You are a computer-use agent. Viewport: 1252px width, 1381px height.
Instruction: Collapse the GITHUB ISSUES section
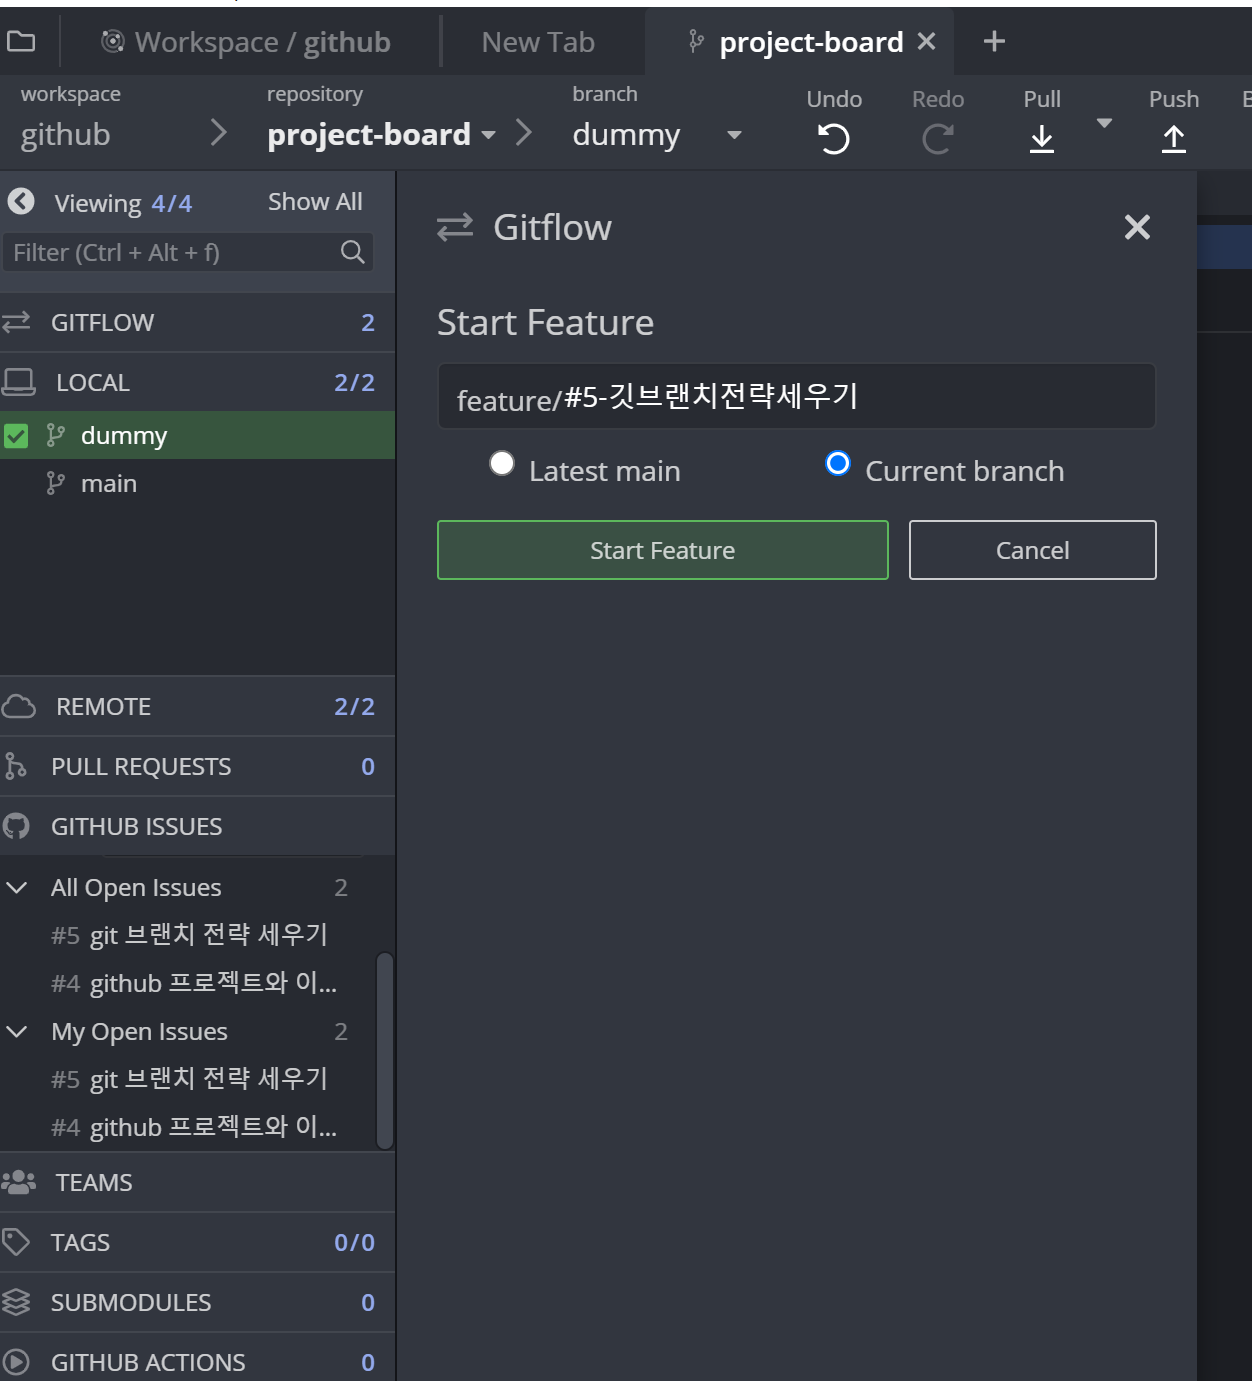(x=197, y=826)
